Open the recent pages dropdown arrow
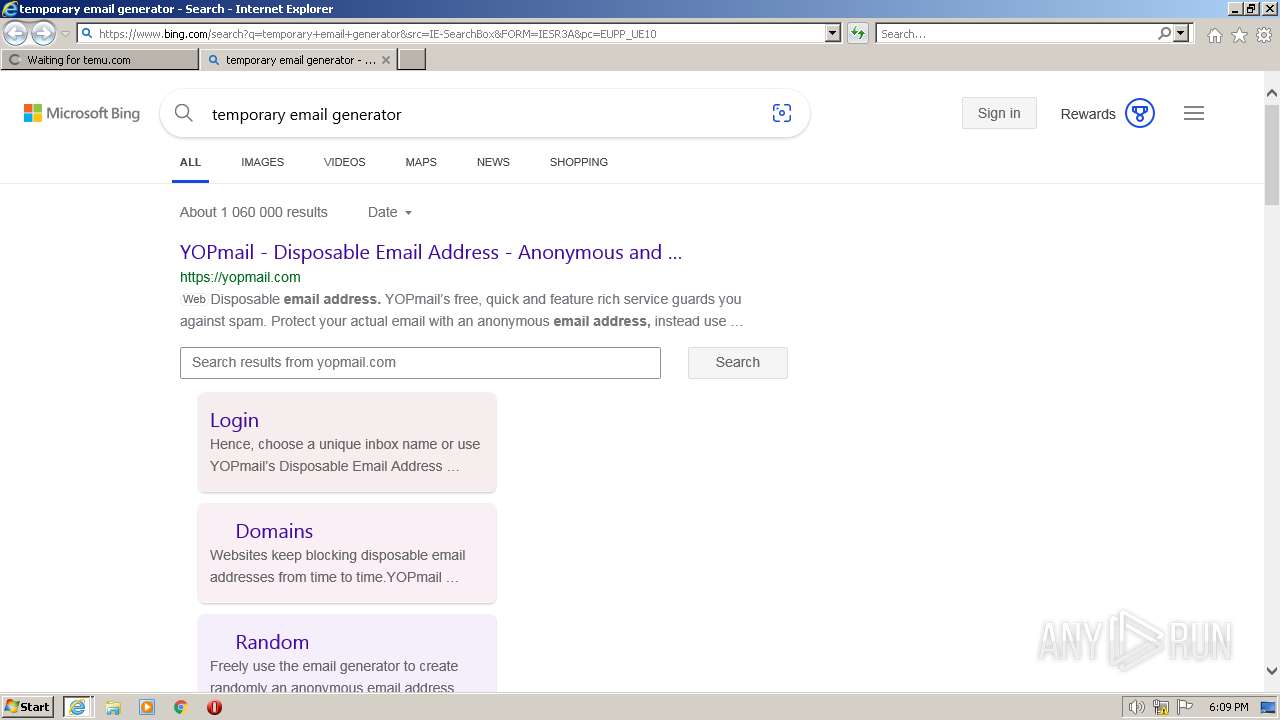Viewport: 1280px width, 720px height. click(65, 34)
